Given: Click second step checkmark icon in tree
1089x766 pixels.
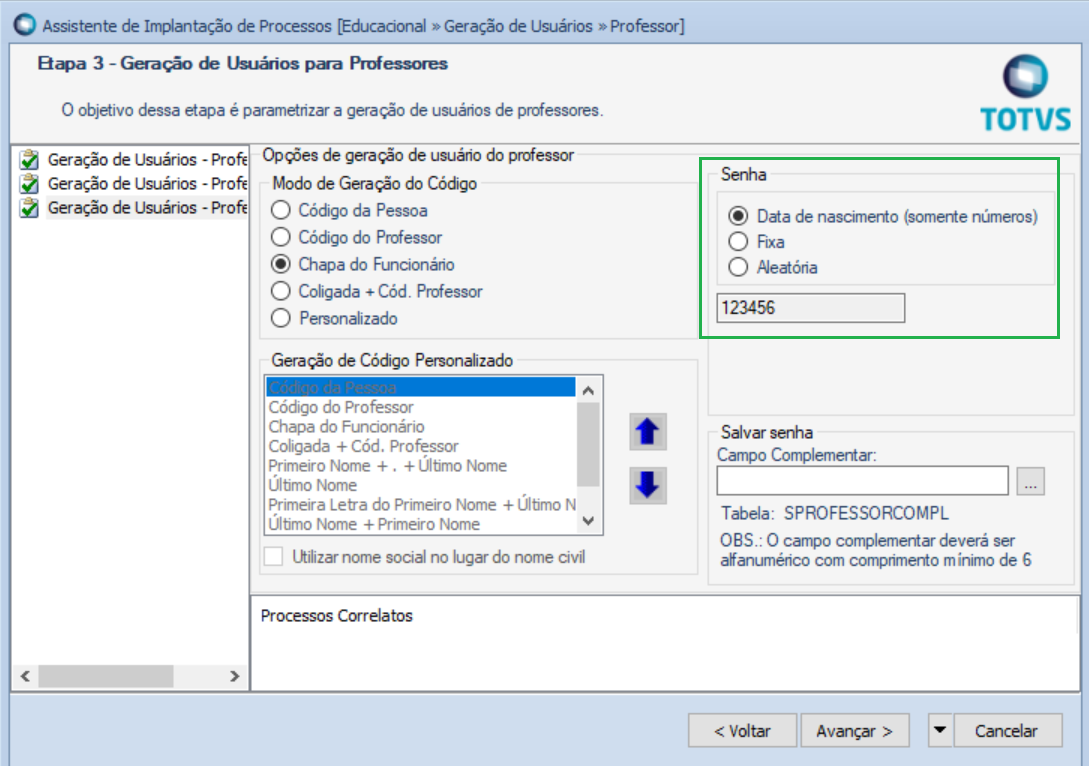Looking at the screenshot, I should [29, 184].
